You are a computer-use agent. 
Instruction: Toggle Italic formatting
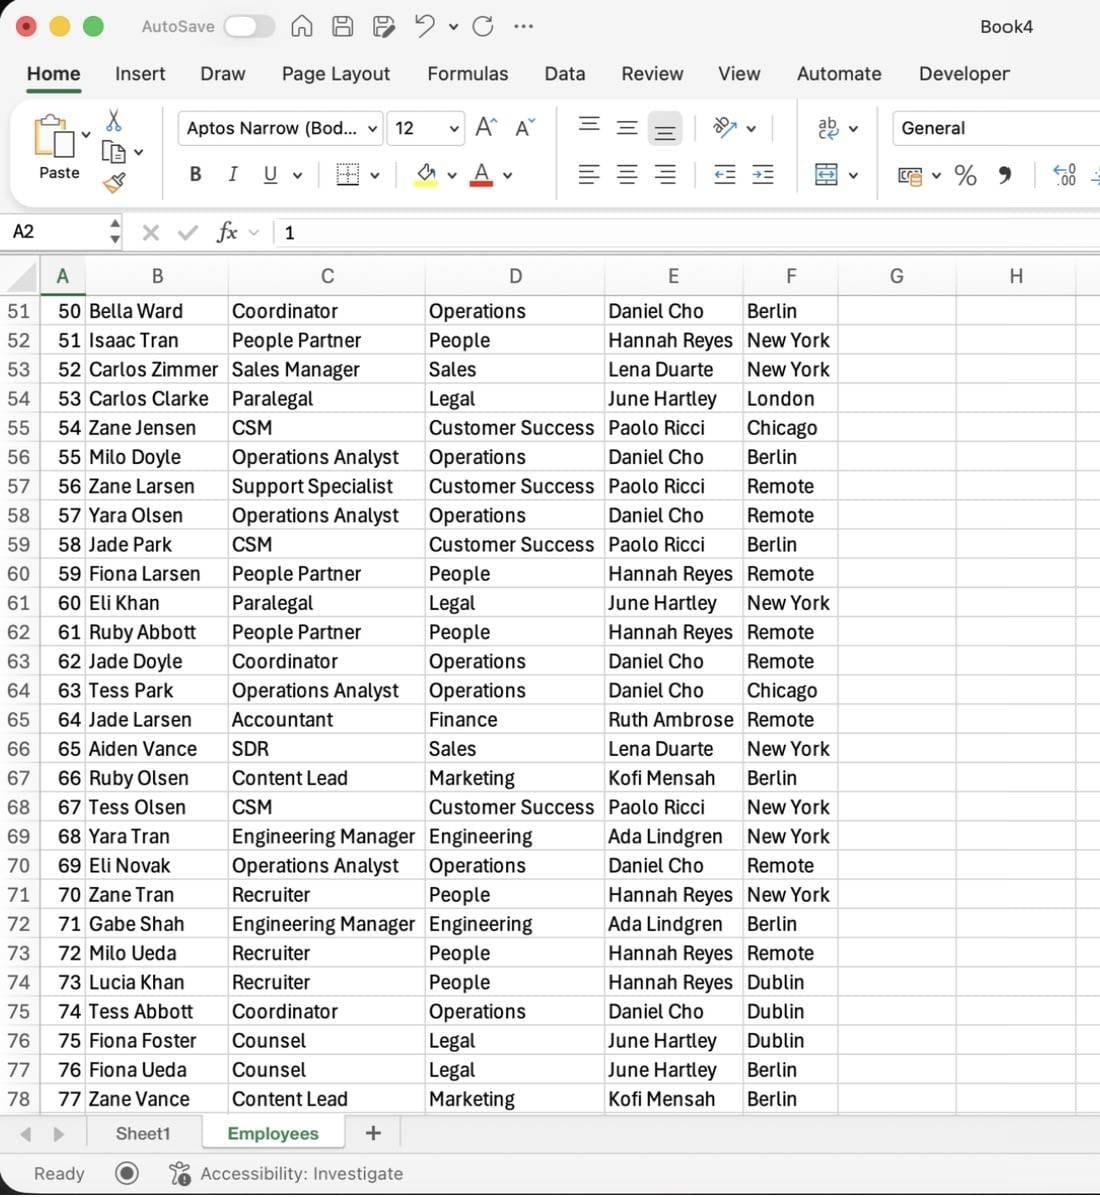[233, 175]
